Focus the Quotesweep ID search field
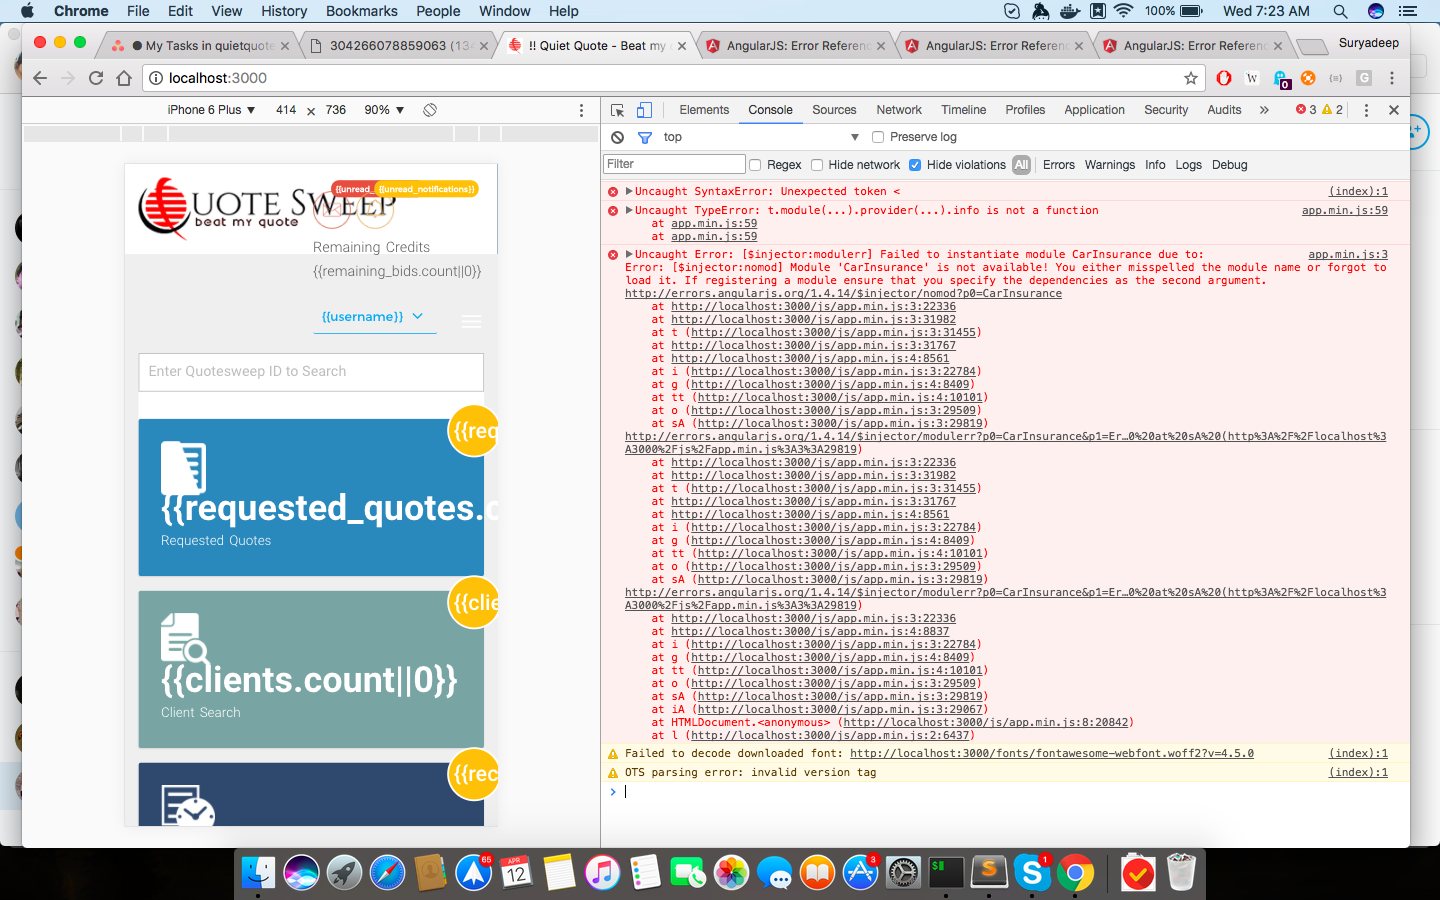 click(311, 372)
